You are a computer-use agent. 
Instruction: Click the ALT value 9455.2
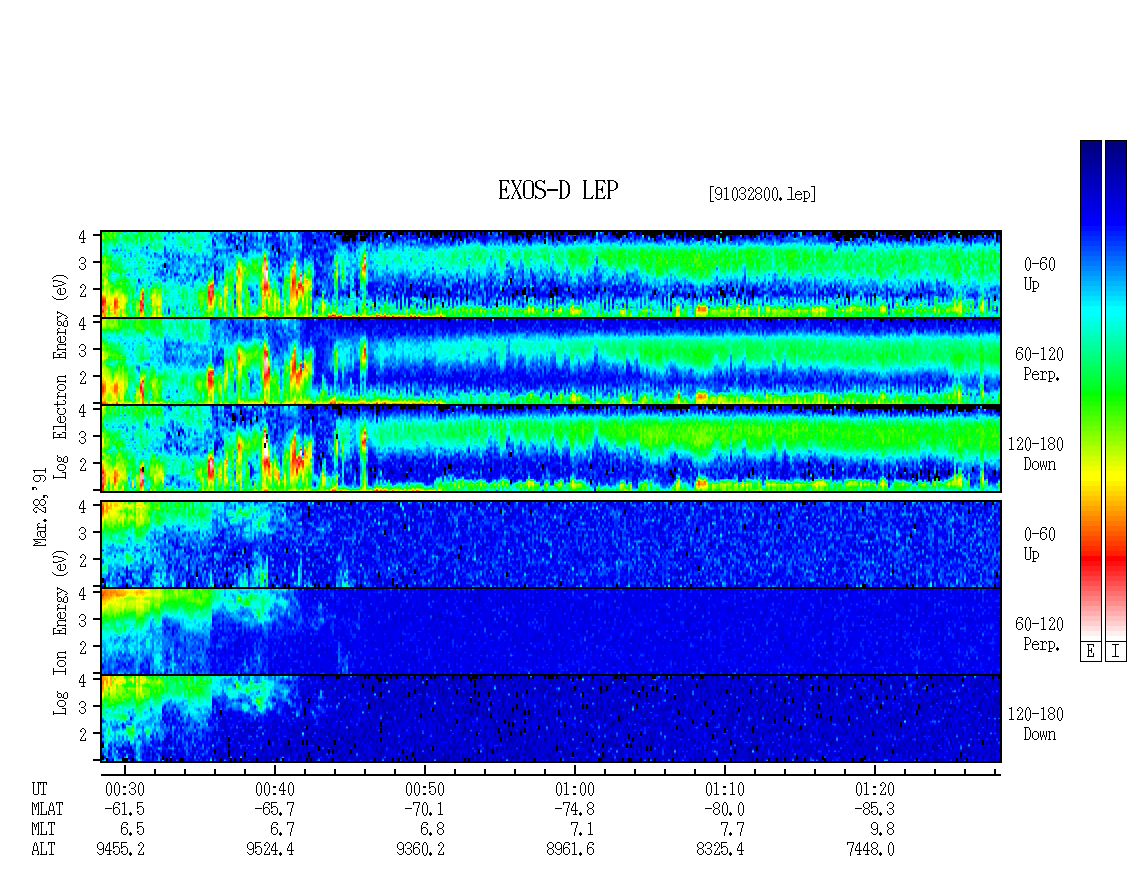[x=120, y=850]
